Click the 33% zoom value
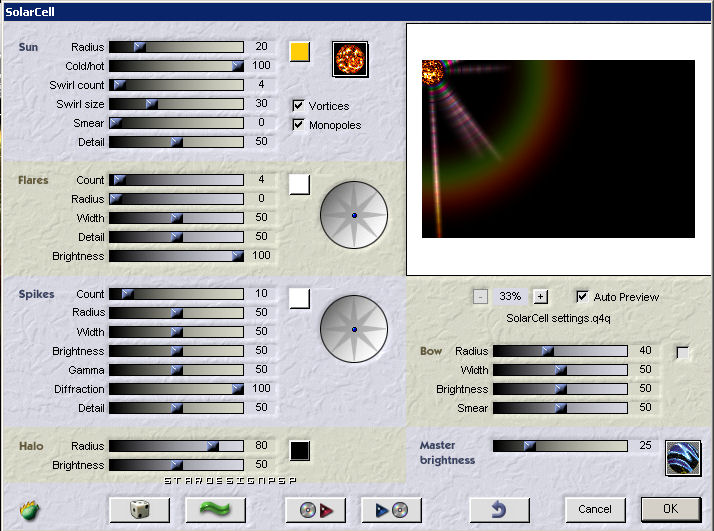 point(510,296)
